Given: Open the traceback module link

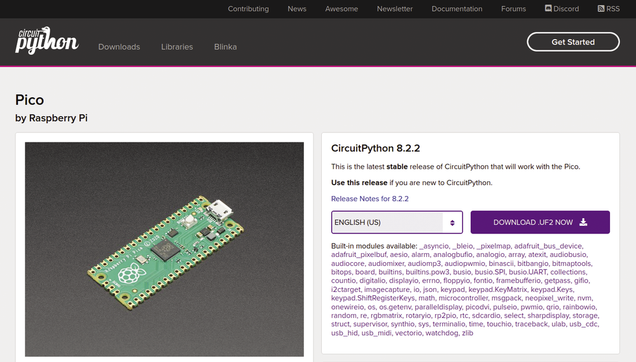Looking at the screenshot, I should (531, 324).
